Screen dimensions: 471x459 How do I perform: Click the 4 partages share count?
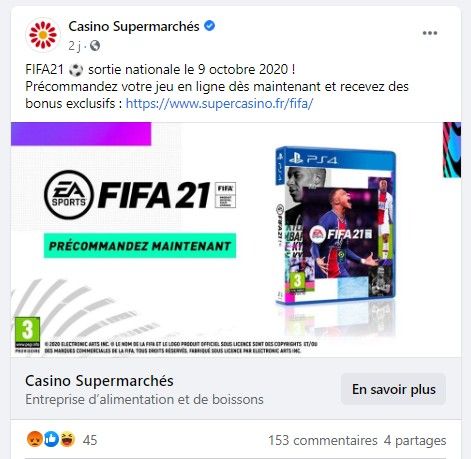(415, 440)
